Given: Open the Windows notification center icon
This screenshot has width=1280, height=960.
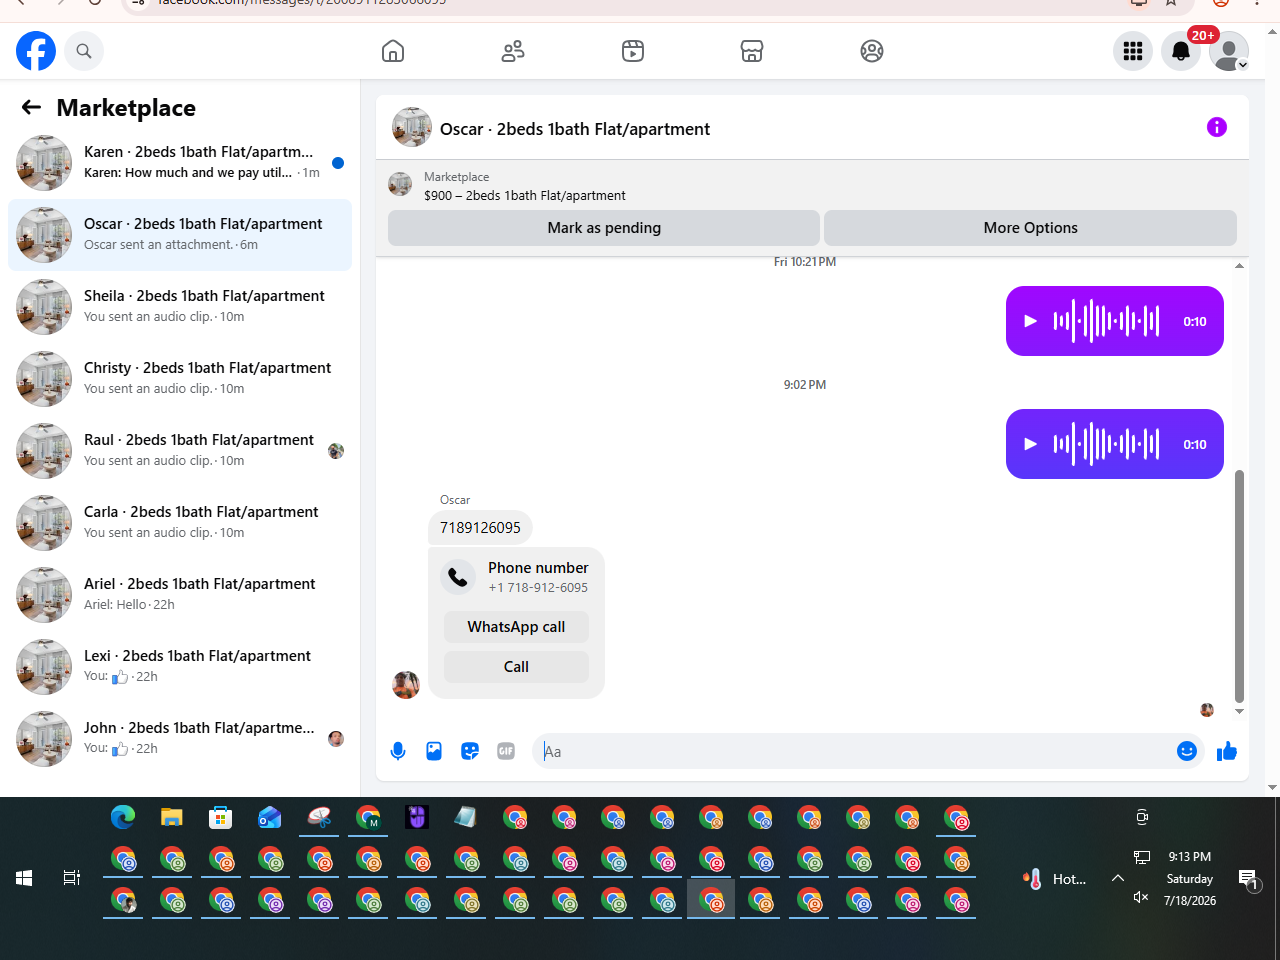Looking at the screenshot, I should (1248, 879).
